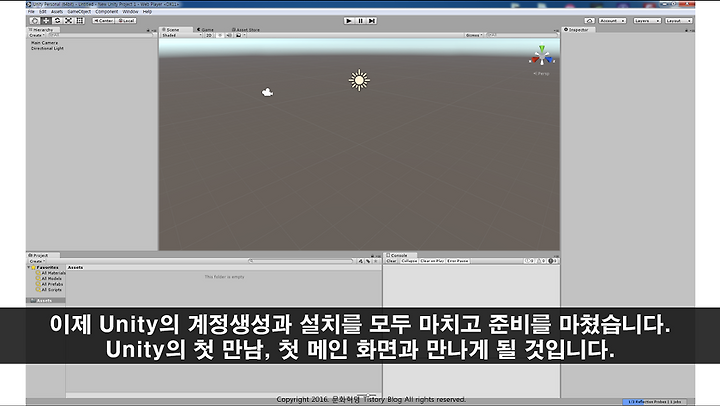Click the camera gizmo in scene view
This screenshot has height=406, width=720.
267,92
